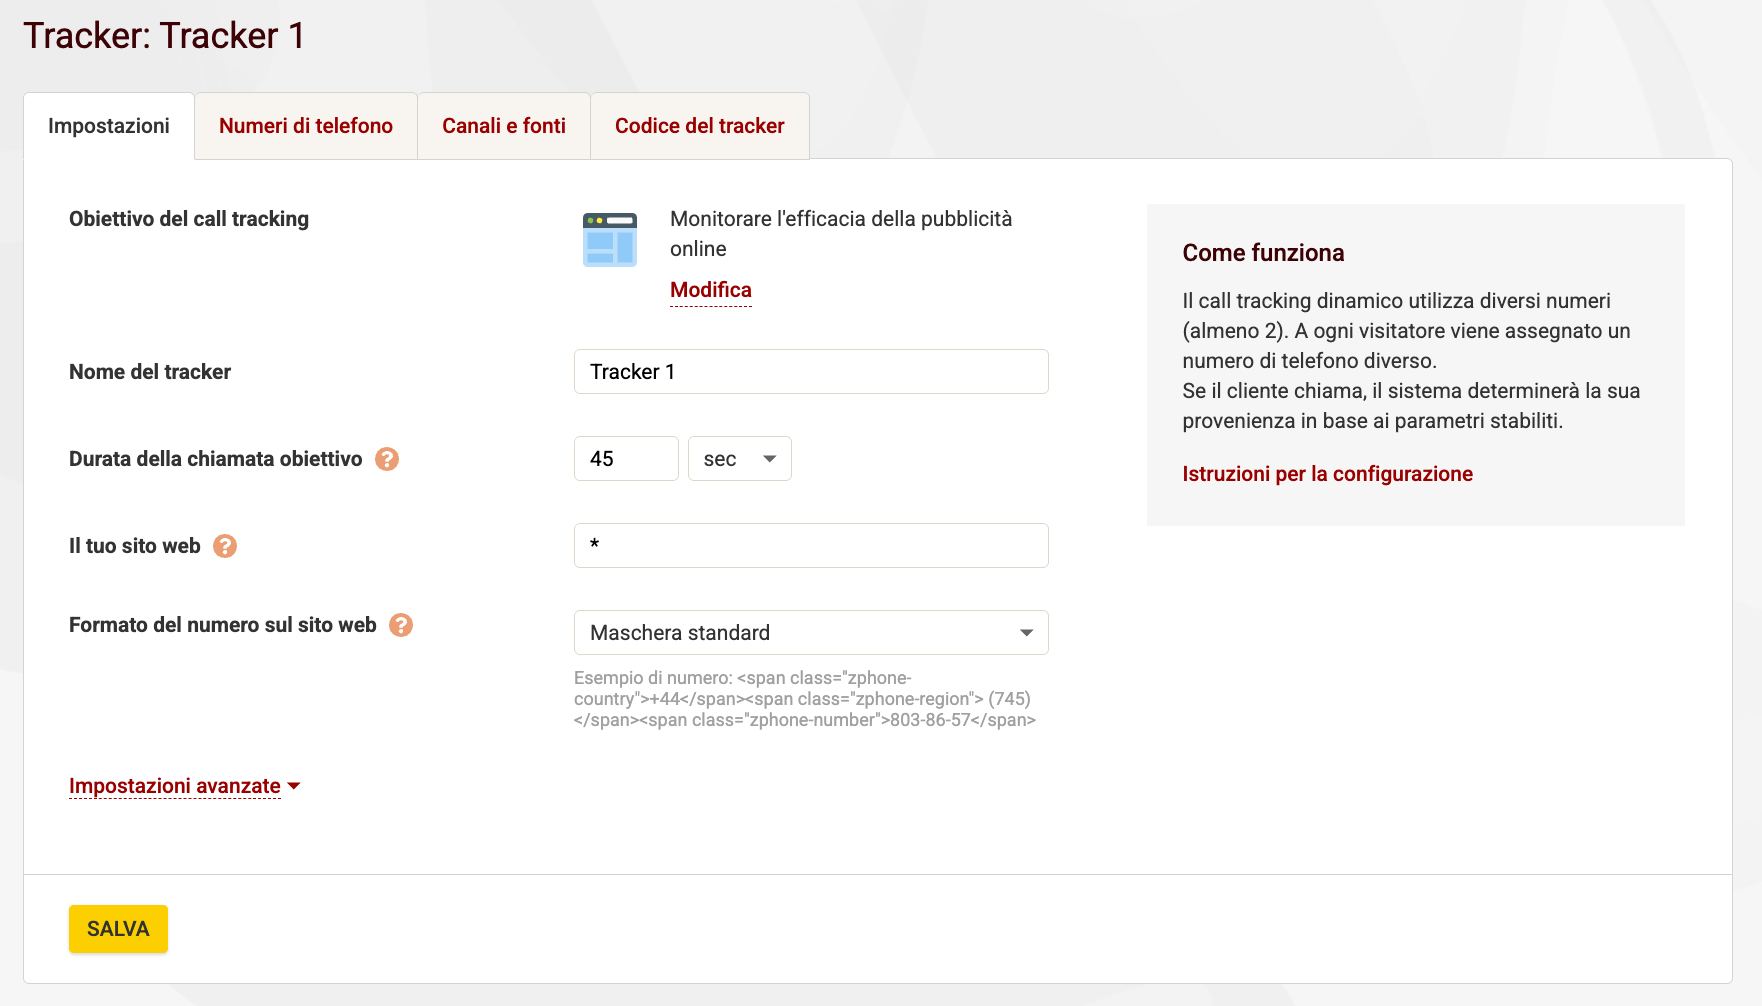Open the Canali e fonti tab
The image size is (1762, 1006).
(x=504, y=126)
